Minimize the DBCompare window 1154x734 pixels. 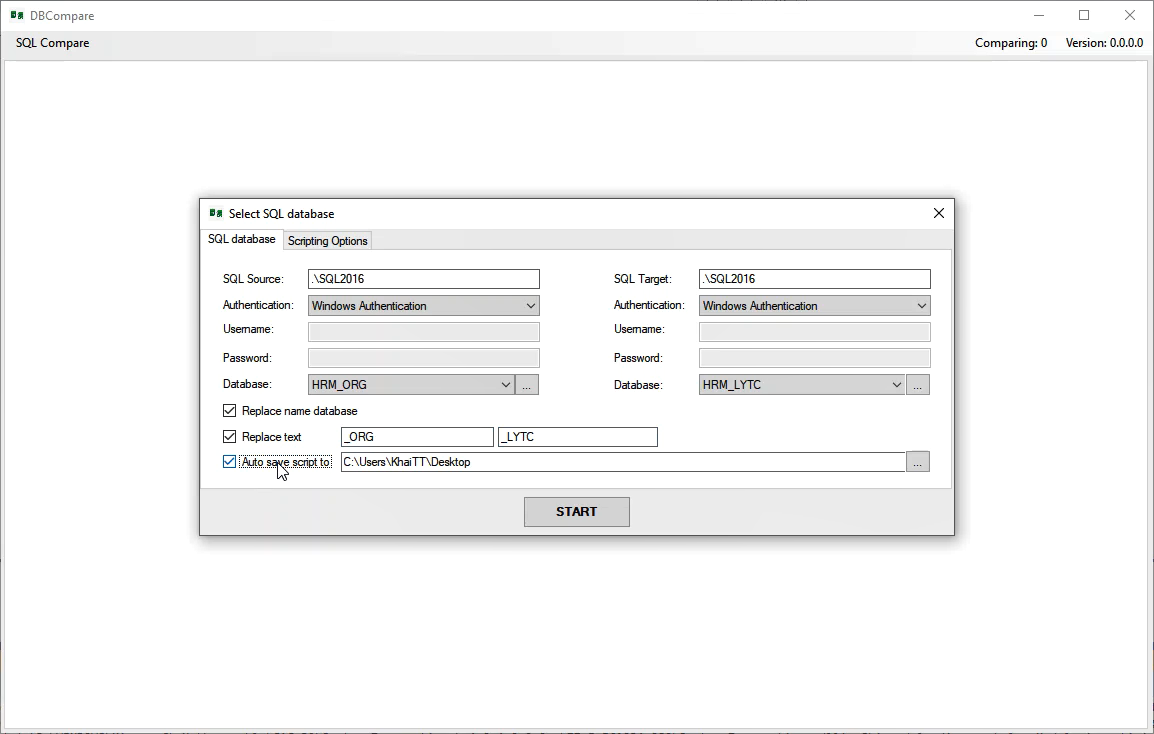[1039, 15]
